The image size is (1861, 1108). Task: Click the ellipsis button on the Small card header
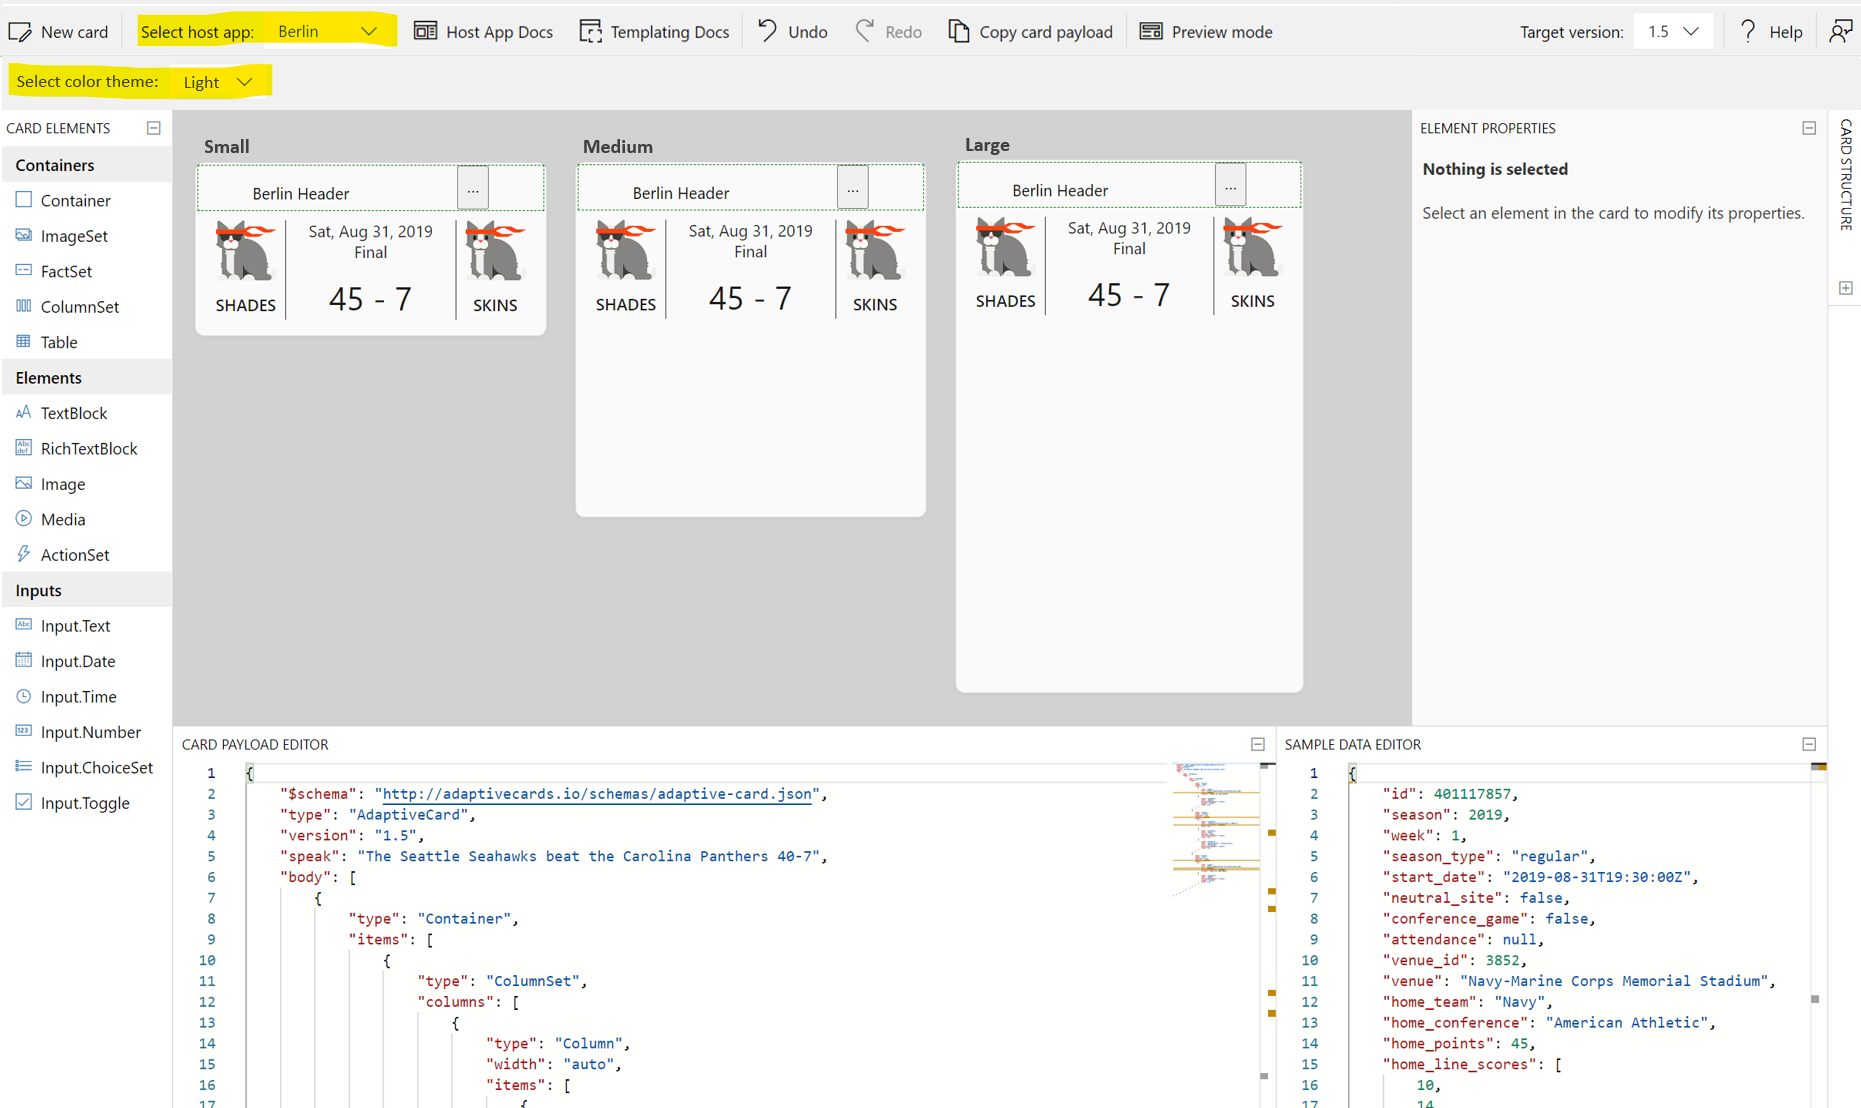point(473,188)
